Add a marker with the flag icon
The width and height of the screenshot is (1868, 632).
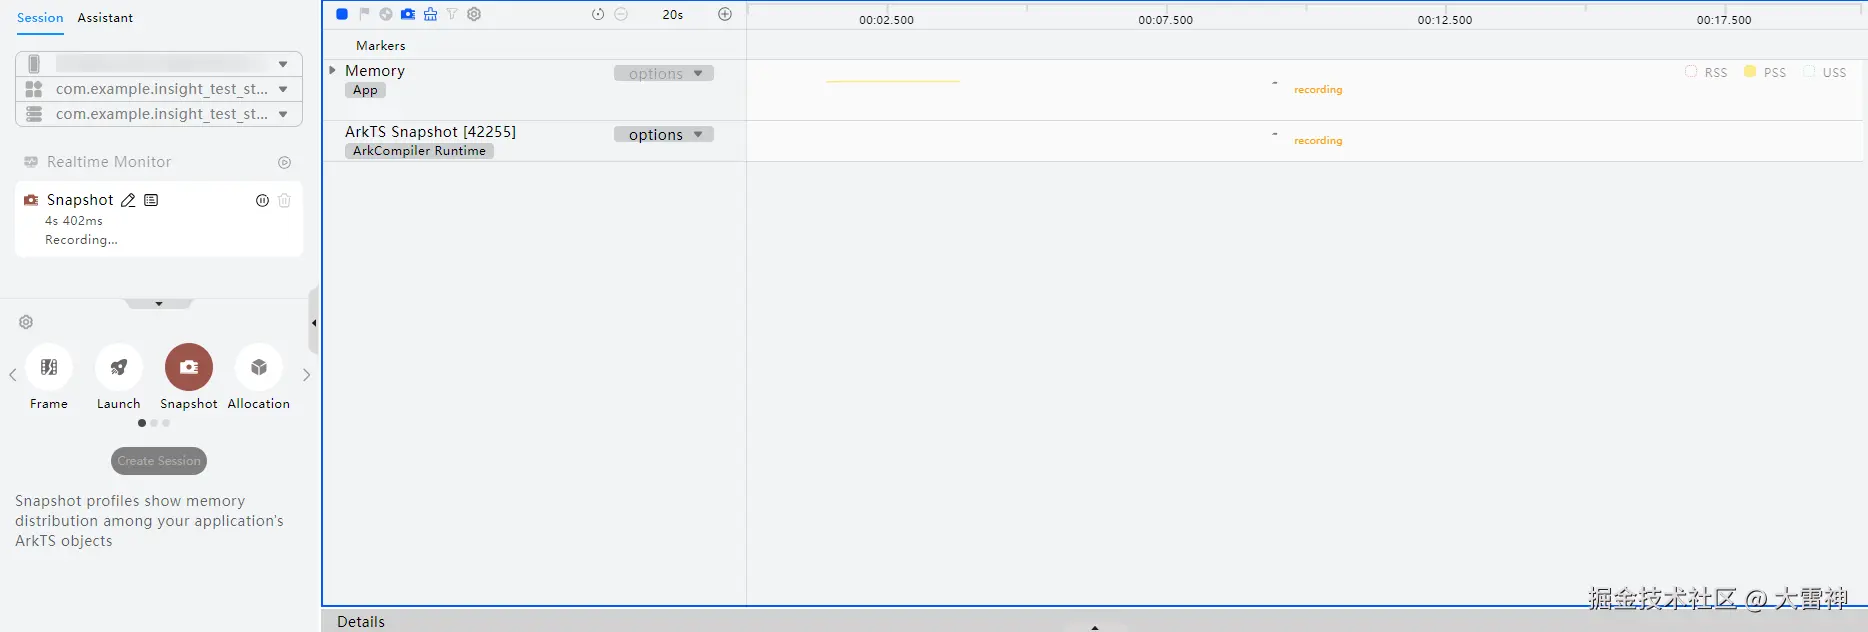(x=364, y=14)
